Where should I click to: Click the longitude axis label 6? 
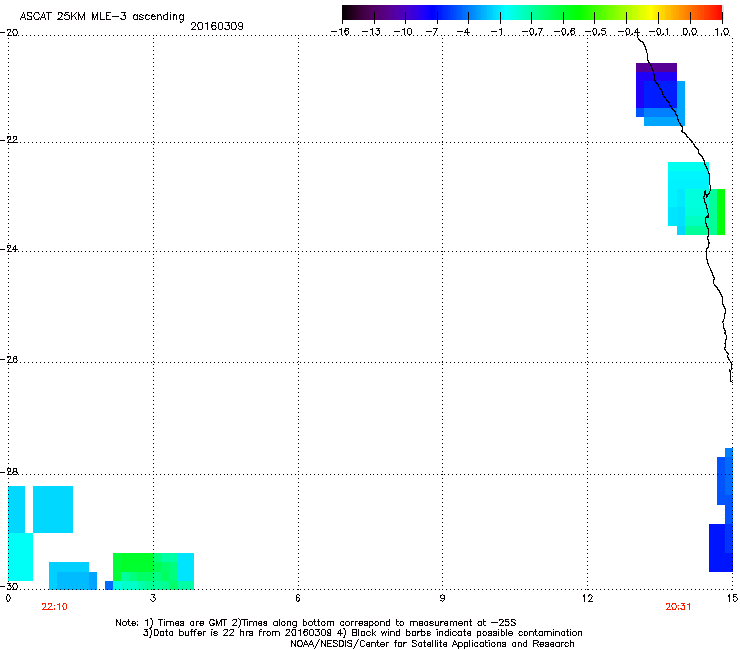[x=298, y=598]
